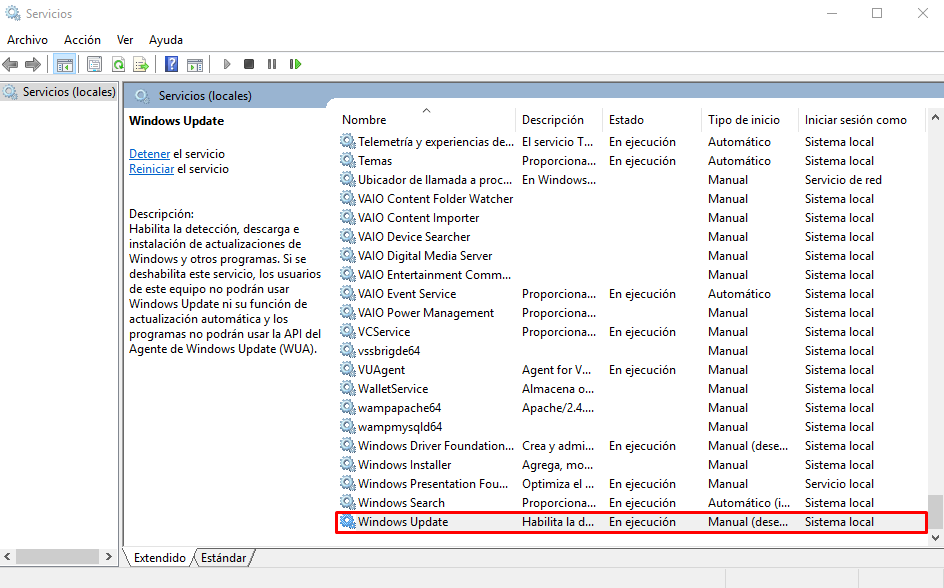944x588 pixels.
Task: Sort by the Descripción column header
Action: [559, 120]
